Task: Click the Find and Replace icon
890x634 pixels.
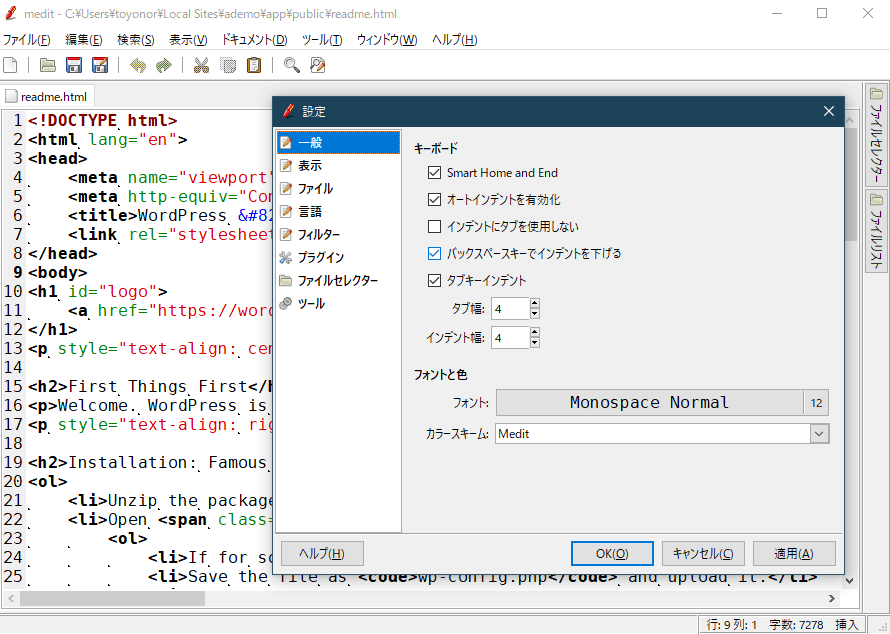Action: tap(318, 65)
